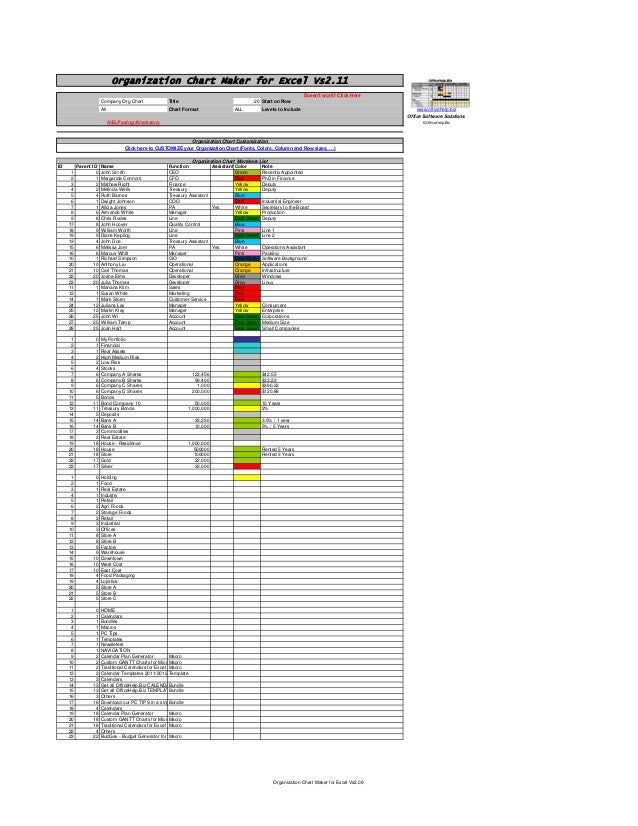Image resolution: width=638 pixels, height=826 pixels.
Task: Select the Name column header cell
Action: (x=133, y=166)
